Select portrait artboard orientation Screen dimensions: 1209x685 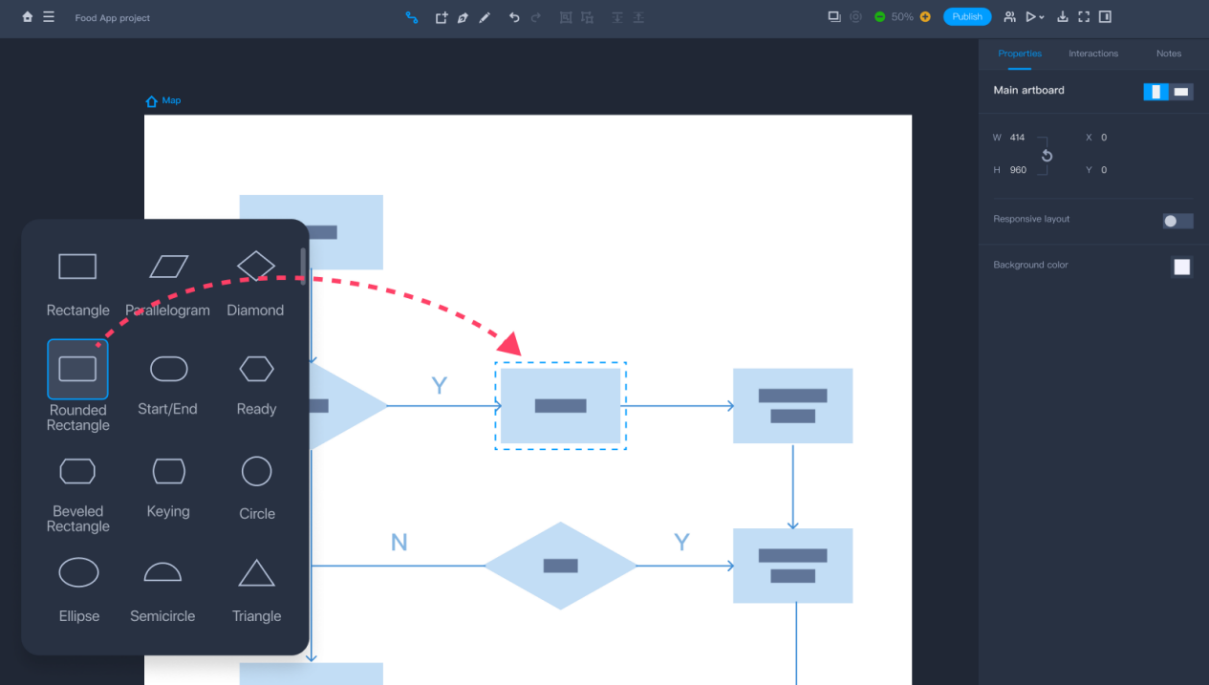tap(1156, 92)
